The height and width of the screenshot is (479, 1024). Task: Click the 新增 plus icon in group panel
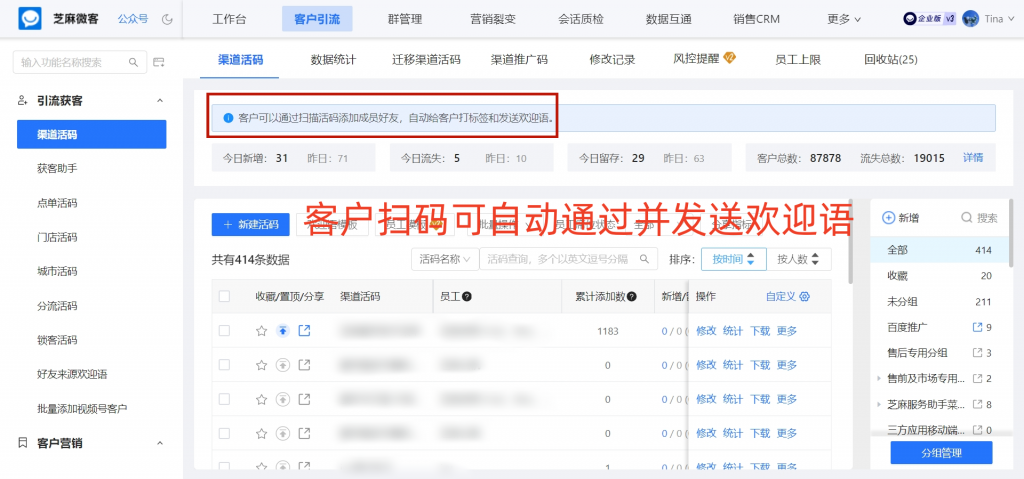tap(888, 218)
